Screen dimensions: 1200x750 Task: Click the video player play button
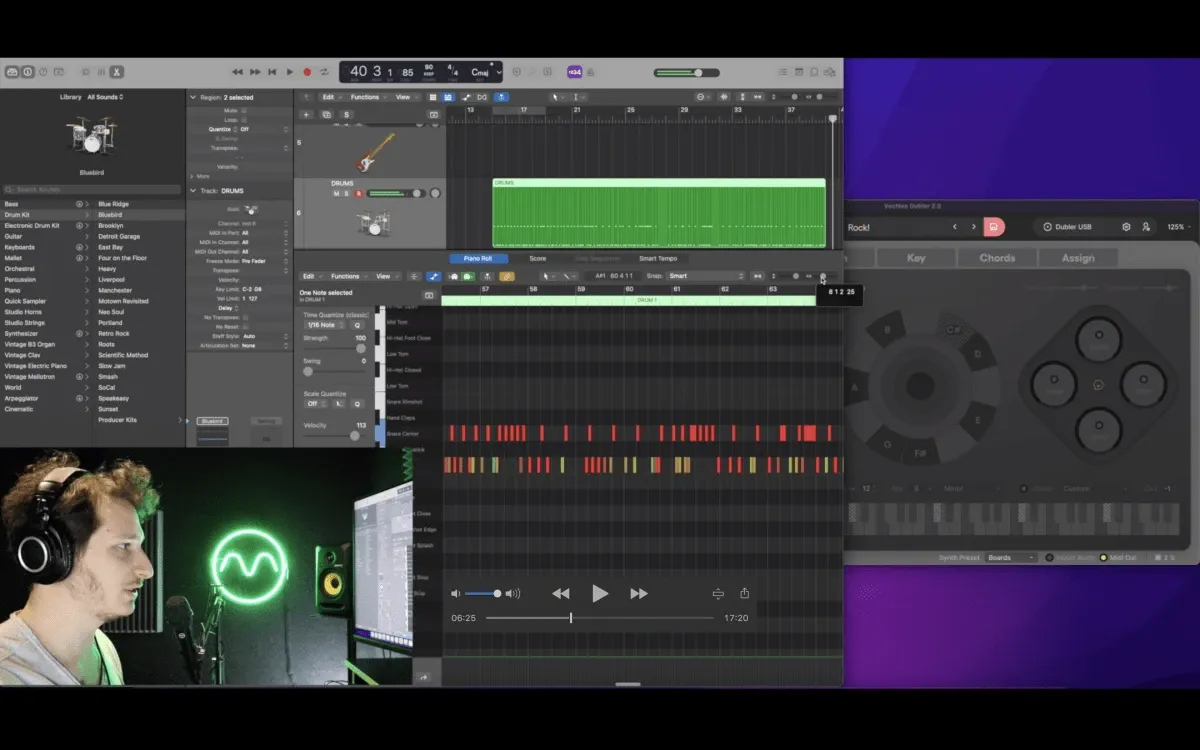pos(600,594)
